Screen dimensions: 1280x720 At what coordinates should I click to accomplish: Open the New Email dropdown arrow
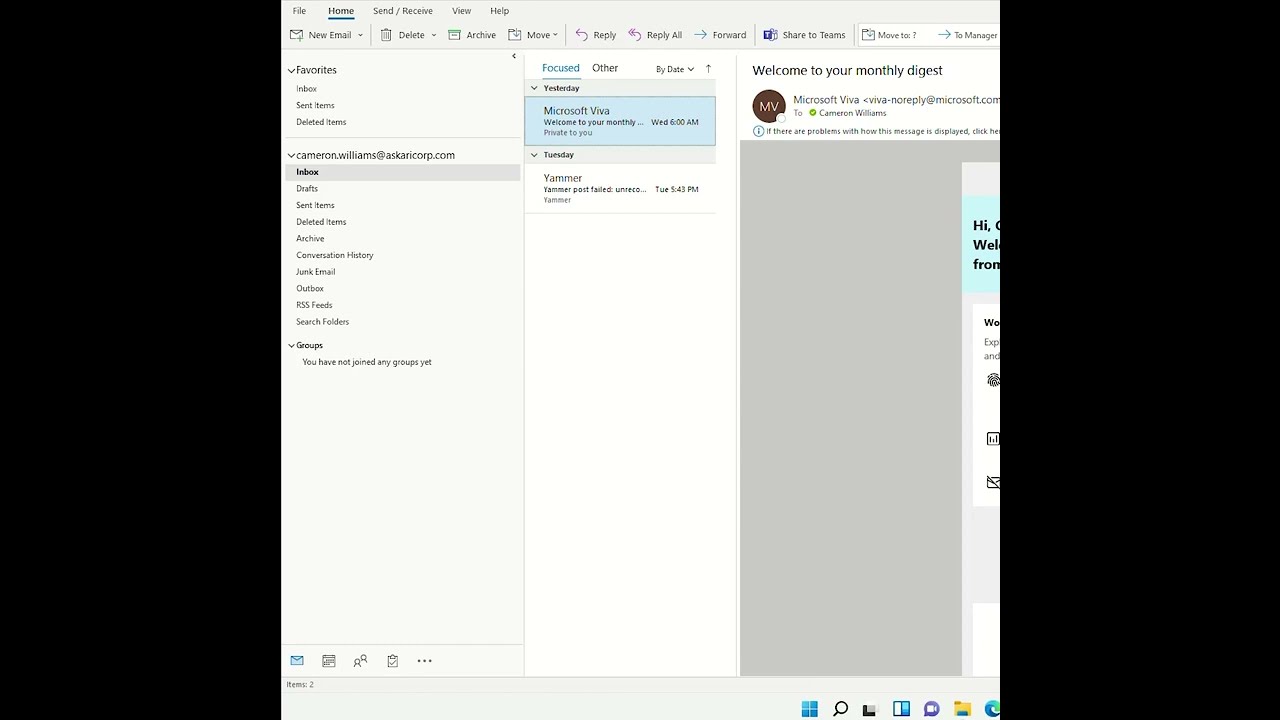tap(360, 35)
